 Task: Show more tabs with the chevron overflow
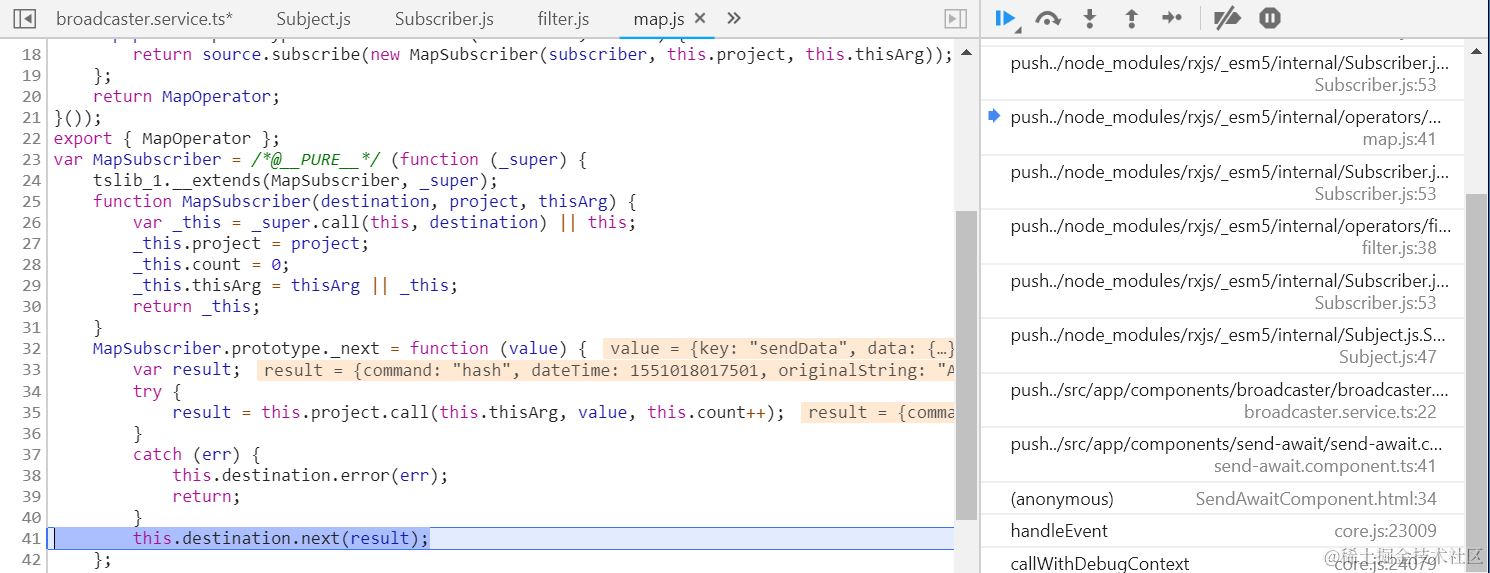(x=734, y=18)
